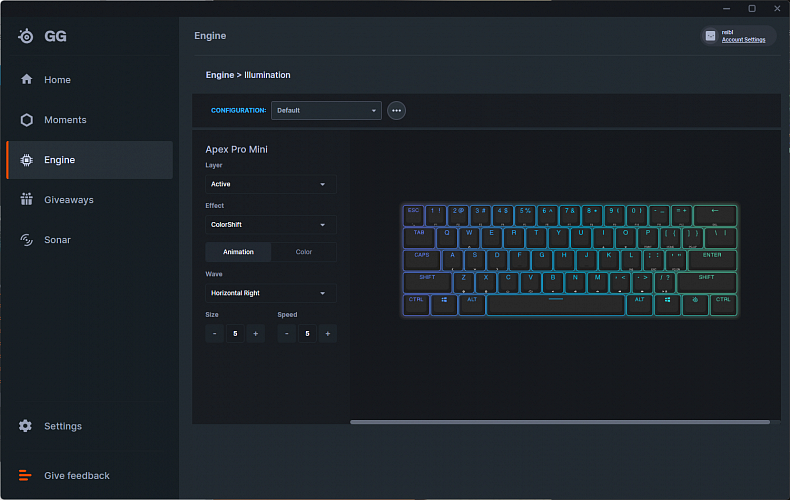This screenshot has height=500, width=790.
Task: Expand the Effect dropdown set to ColorShift
Action: [x=271, y=225]
